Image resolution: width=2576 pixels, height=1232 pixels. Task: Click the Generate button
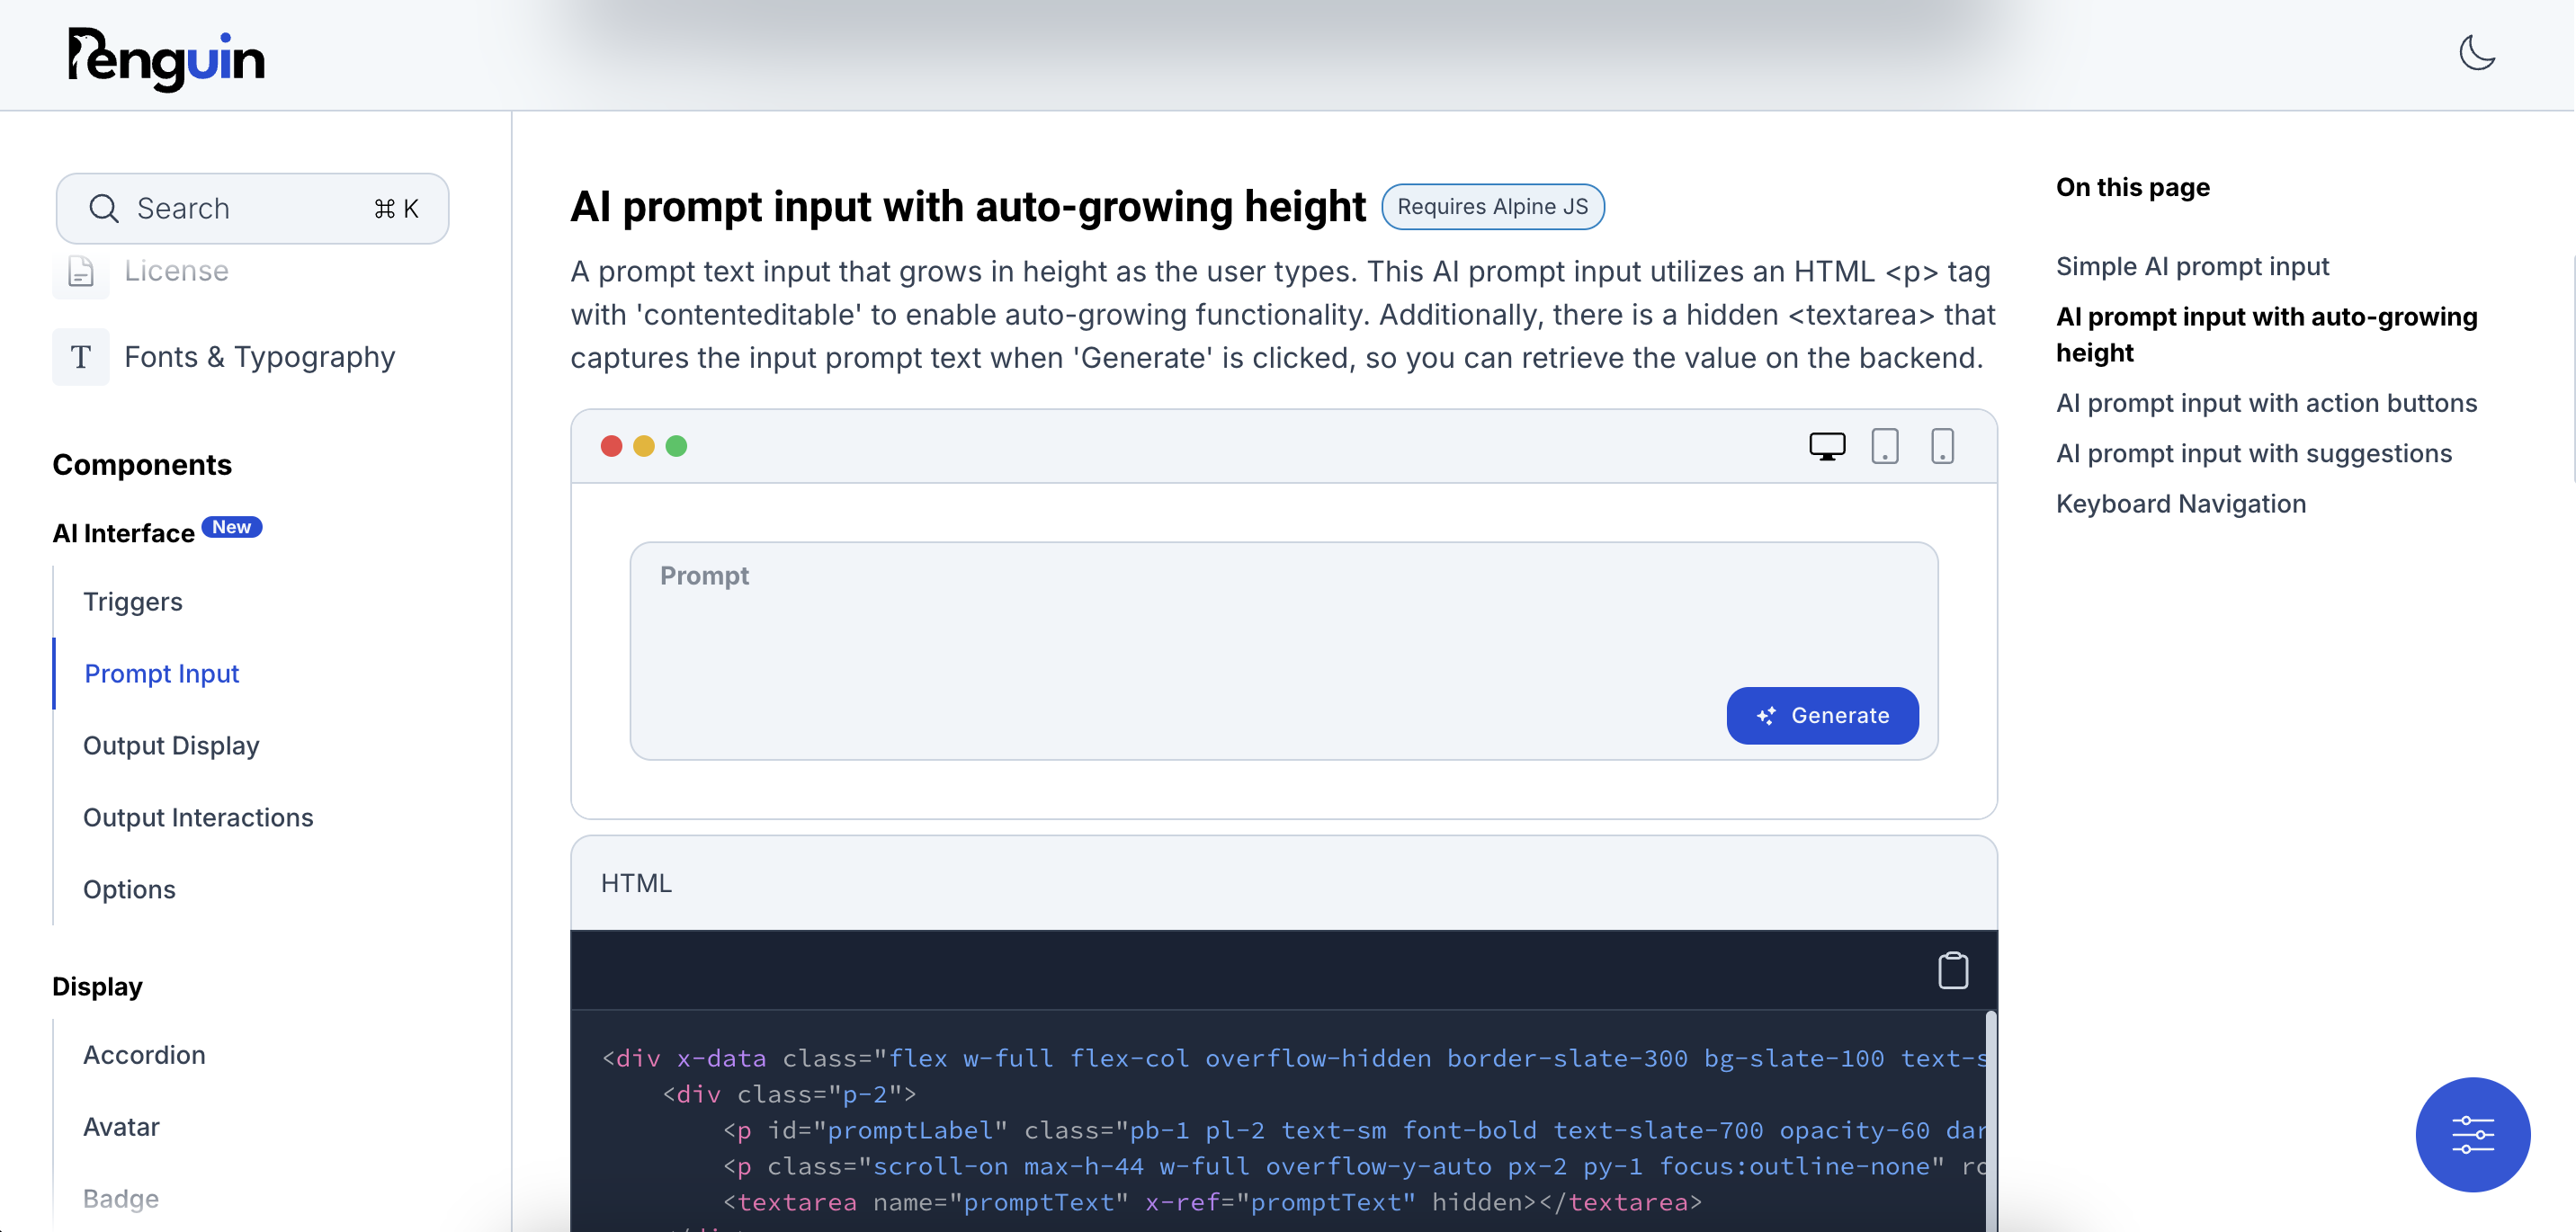tap(1822, 715)
